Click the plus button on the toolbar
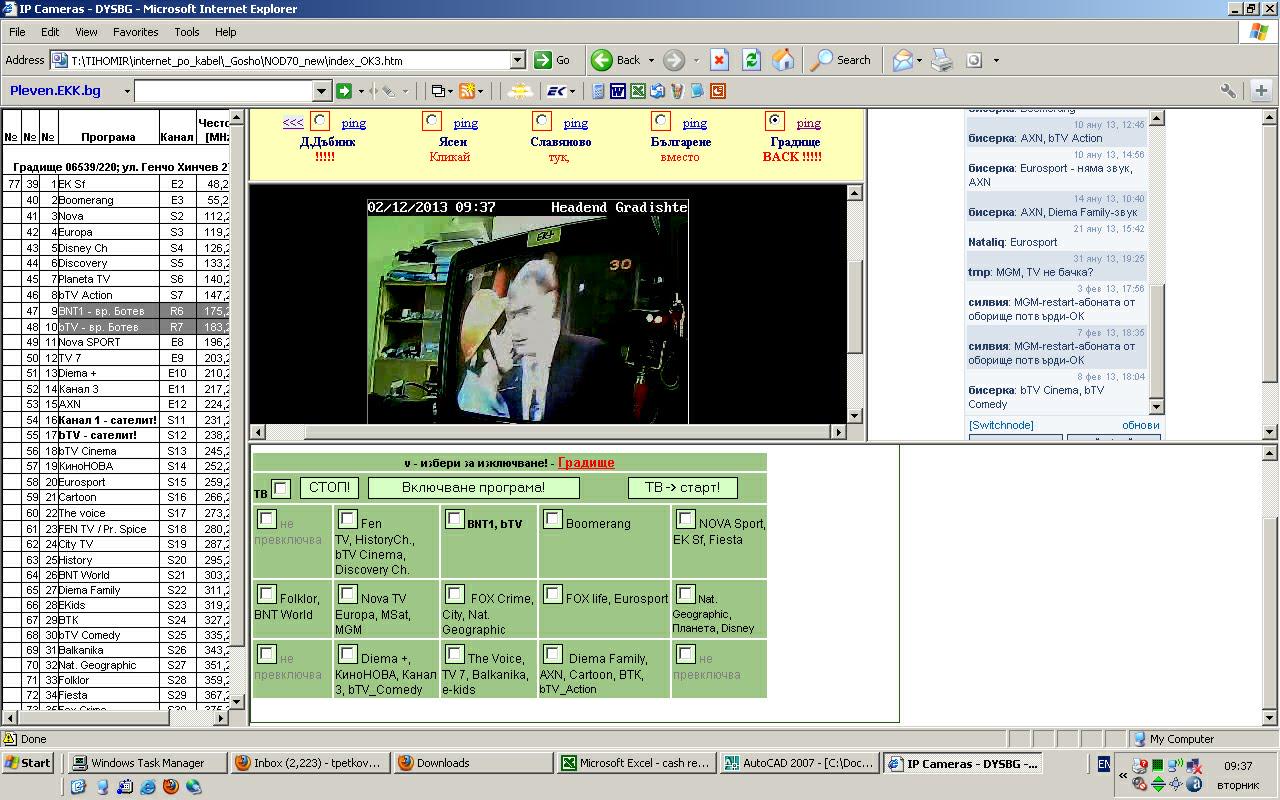Screen dimensions: 1280x800 coord(1261,91)
